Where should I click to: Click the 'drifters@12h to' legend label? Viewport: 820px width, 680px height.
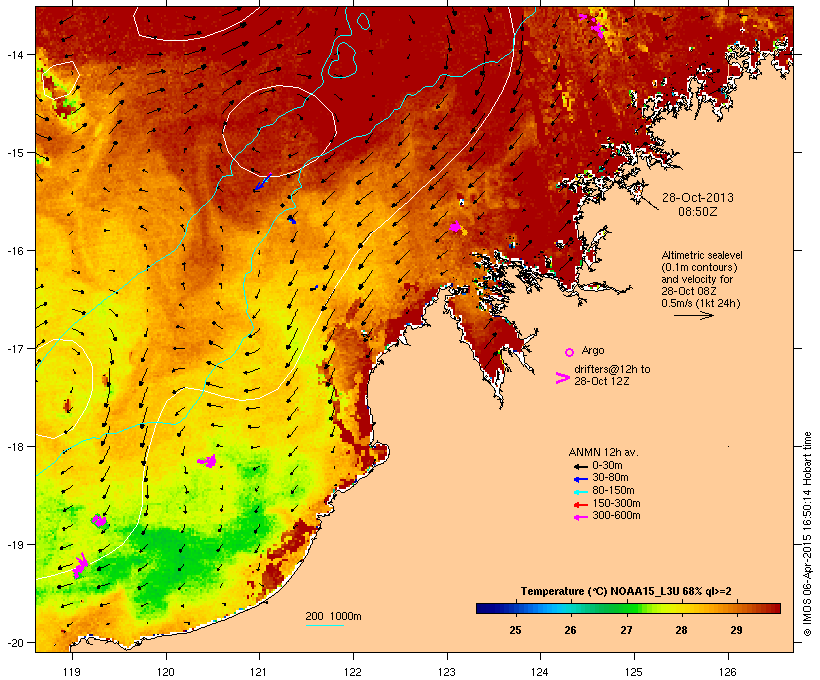click(612, 369)
